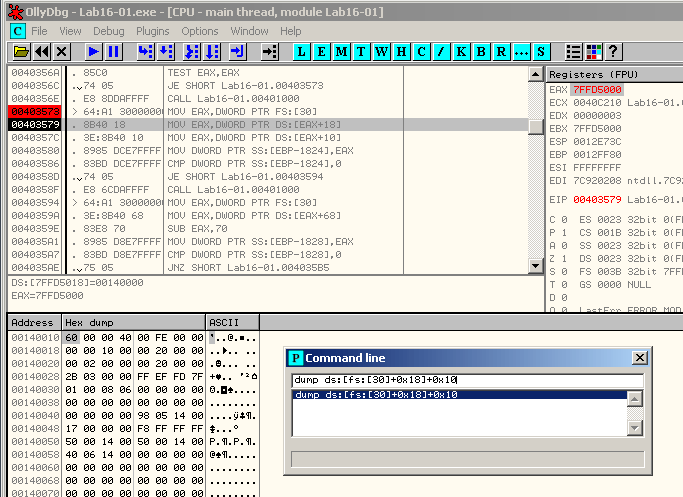
Task: Open Call stack with K button
Action: click(x=461, y=51)
